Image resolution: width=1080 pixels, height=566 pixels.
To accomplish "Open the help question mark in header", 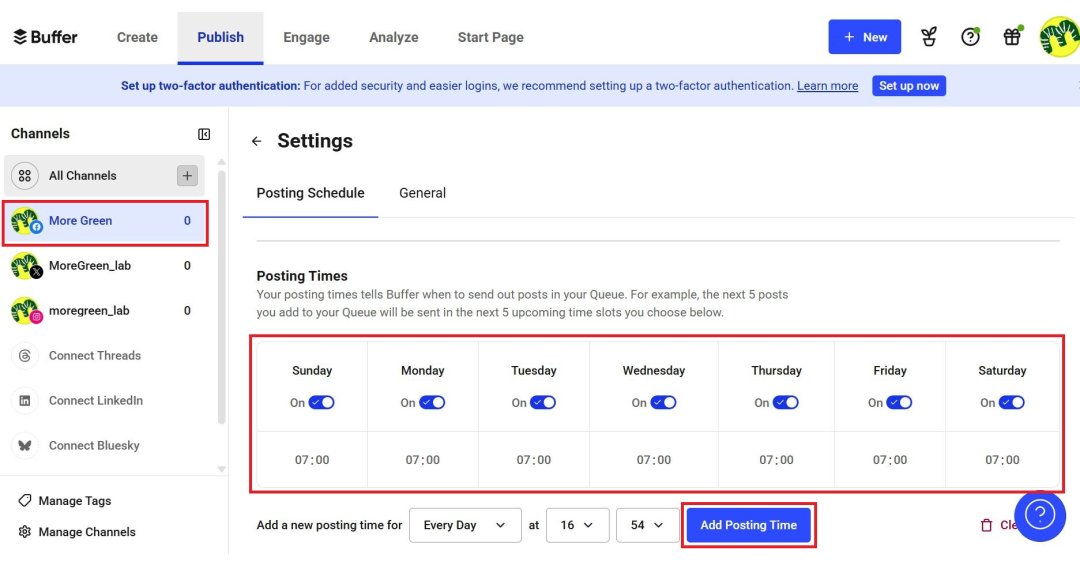I will 970,37.
